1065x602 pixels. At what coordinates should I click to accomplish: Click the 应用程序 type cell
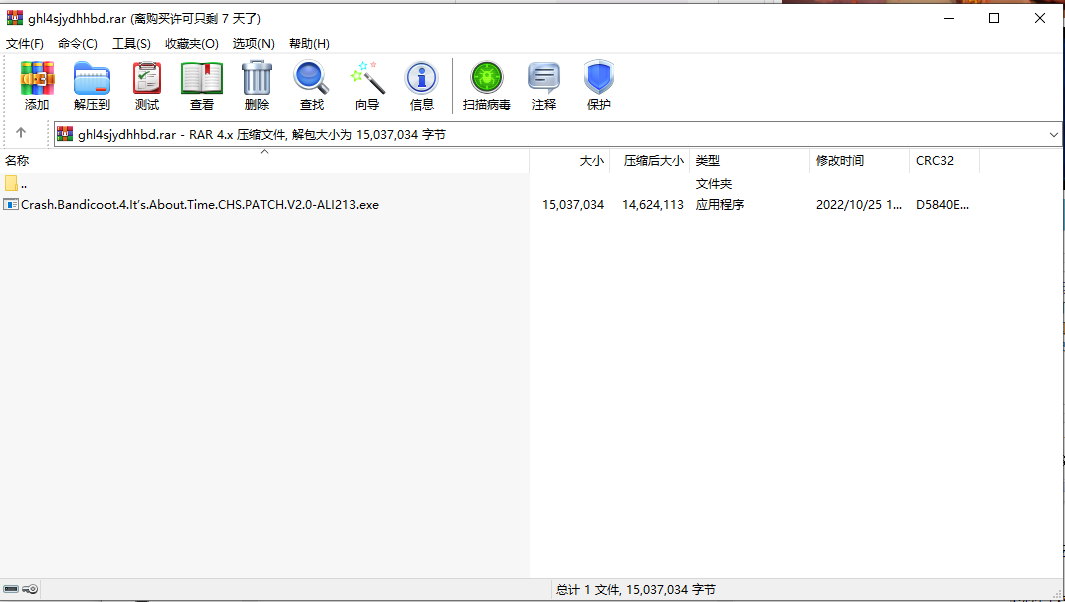720,205
